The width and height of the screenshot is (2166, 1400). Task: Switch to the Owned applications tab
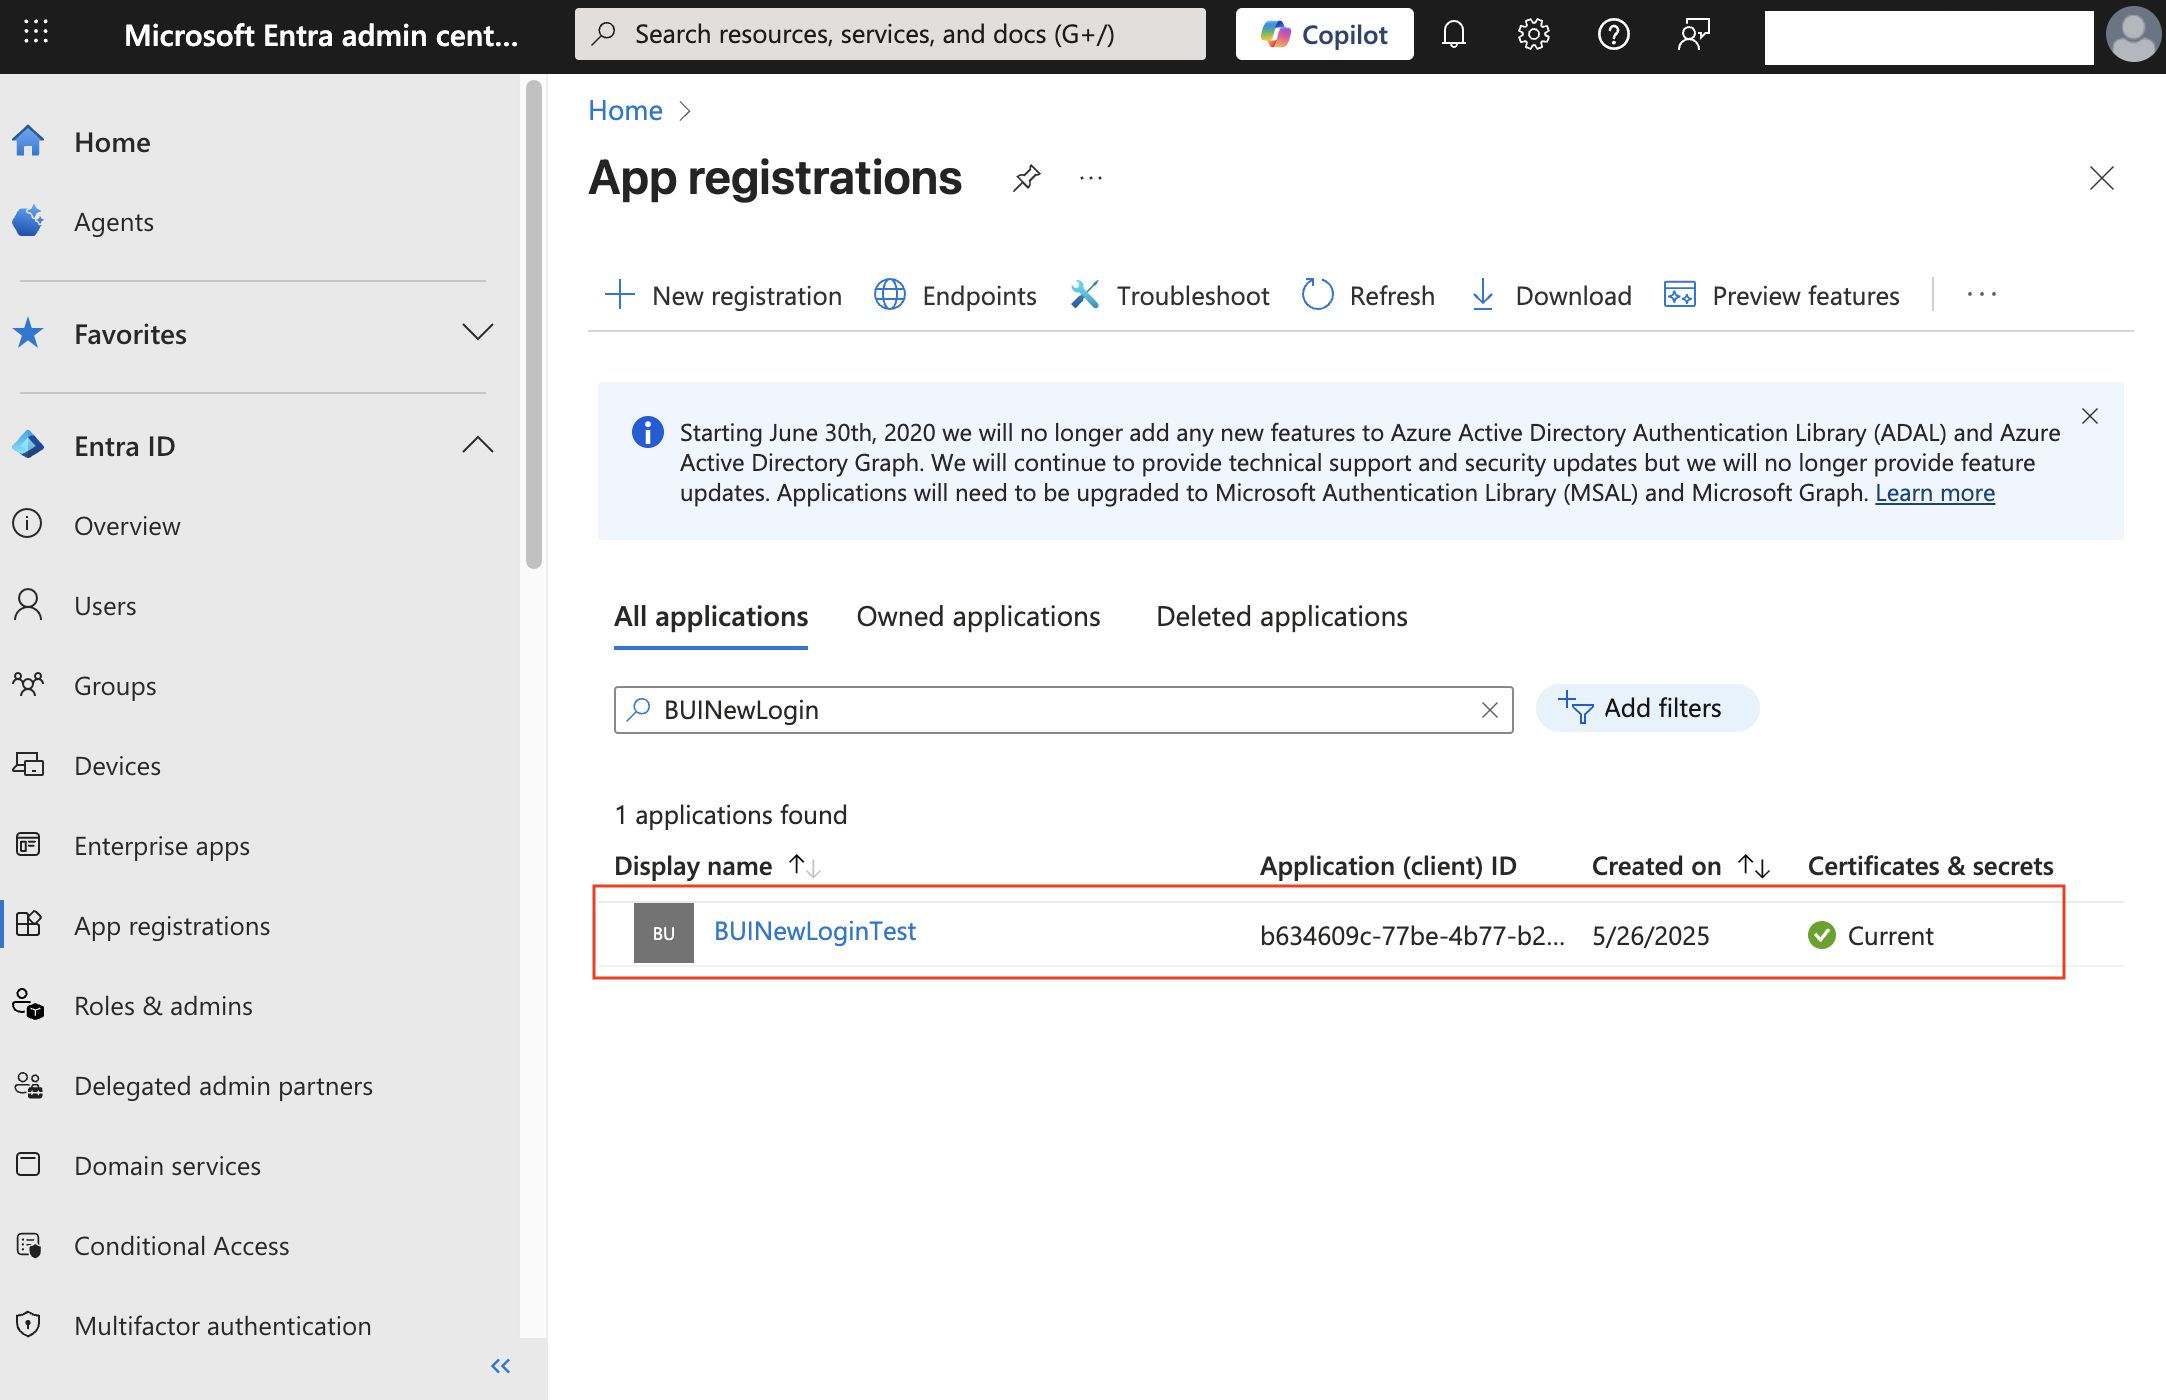point(977,616)
